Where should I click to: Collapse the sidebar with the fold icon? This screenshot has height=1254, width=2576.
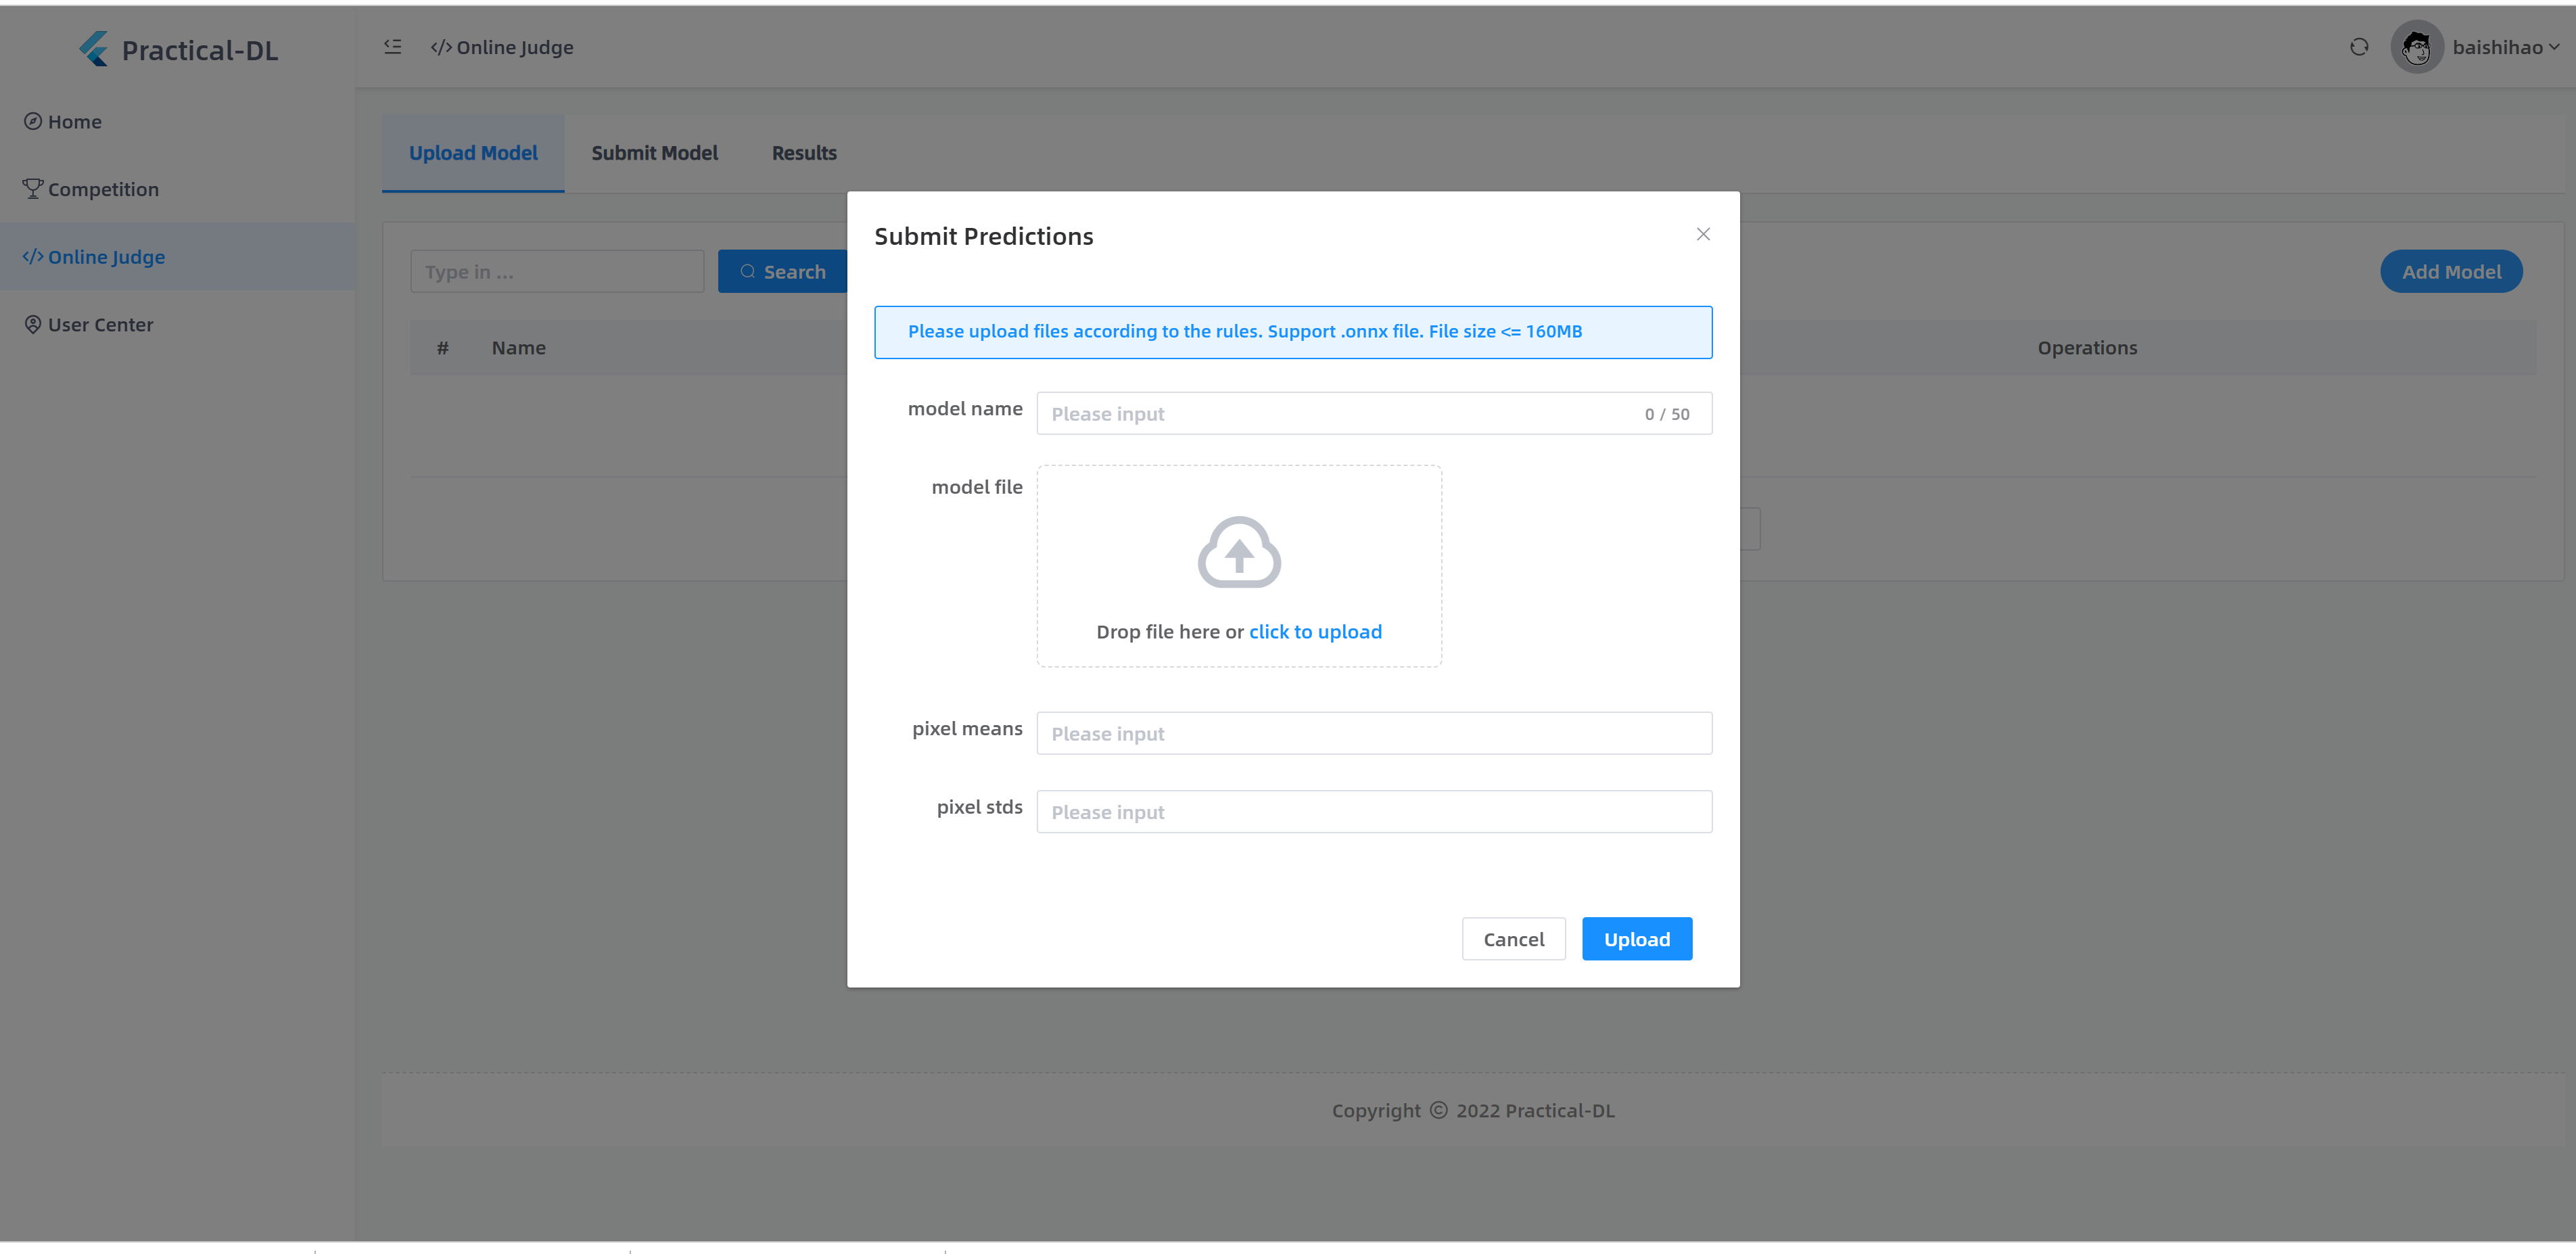click(393, 47)
